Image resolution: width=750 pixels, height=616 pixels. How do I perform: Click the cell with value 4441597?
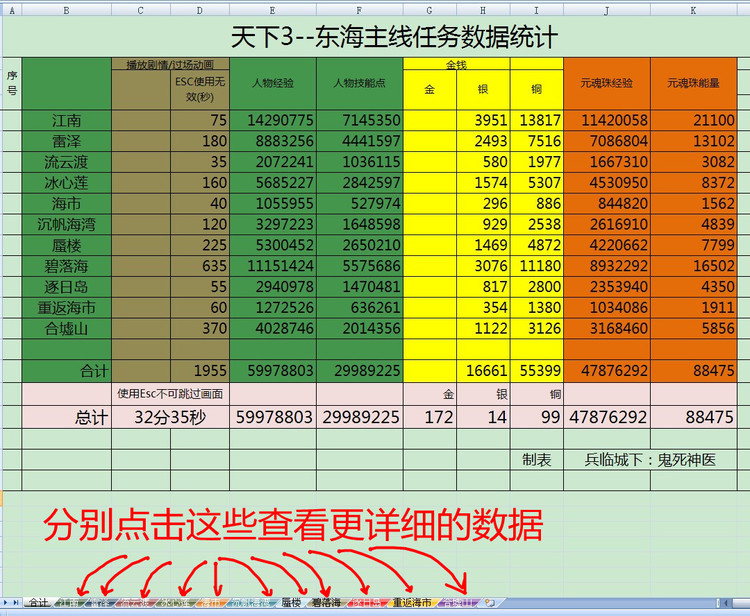coord(360,141)
